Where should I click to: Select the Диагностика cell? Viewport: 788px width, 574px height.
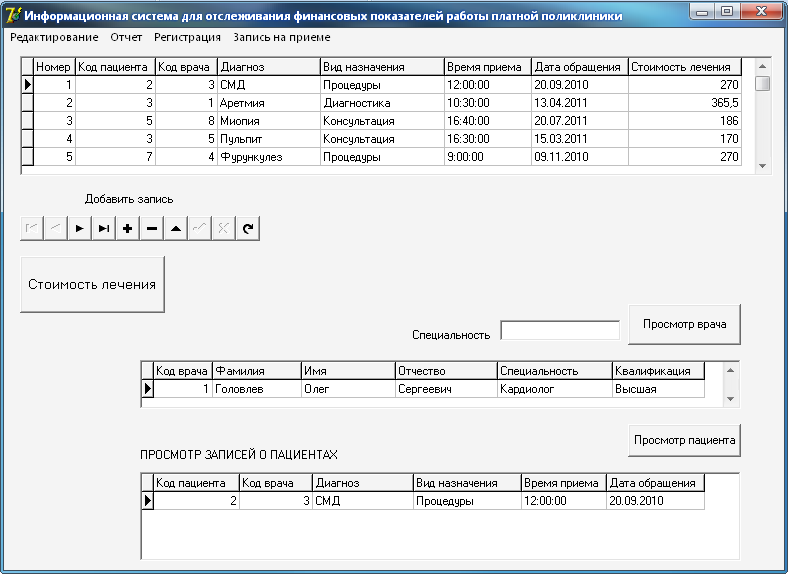point(382,103)
